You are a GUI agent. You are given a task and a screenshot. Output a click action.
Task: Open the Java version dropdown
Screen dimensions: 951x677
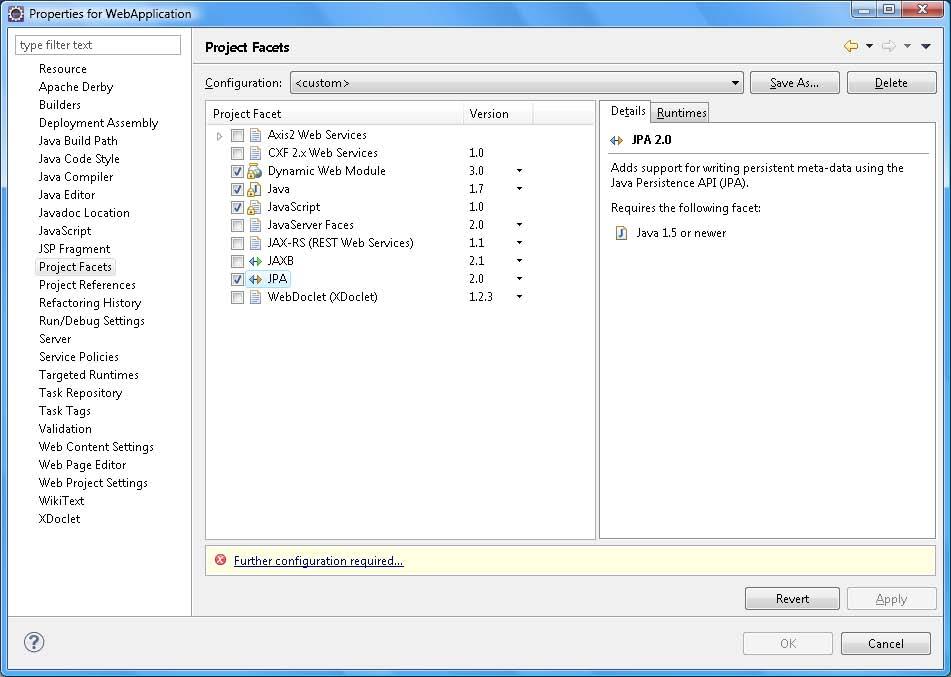tap(519, 189)
